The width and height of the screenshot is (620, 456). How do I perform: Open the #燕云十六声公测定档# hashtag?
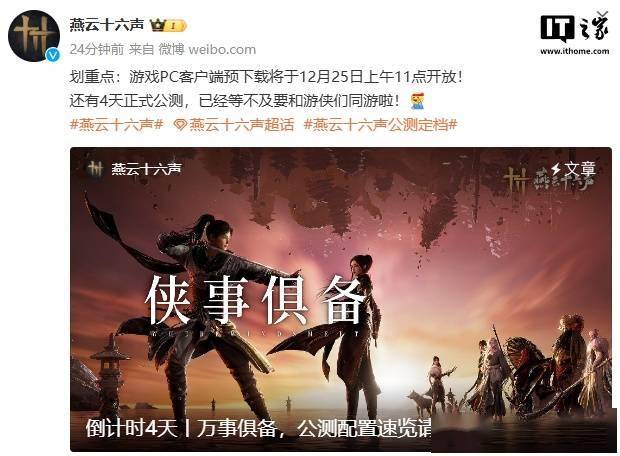tap(381, 125)
